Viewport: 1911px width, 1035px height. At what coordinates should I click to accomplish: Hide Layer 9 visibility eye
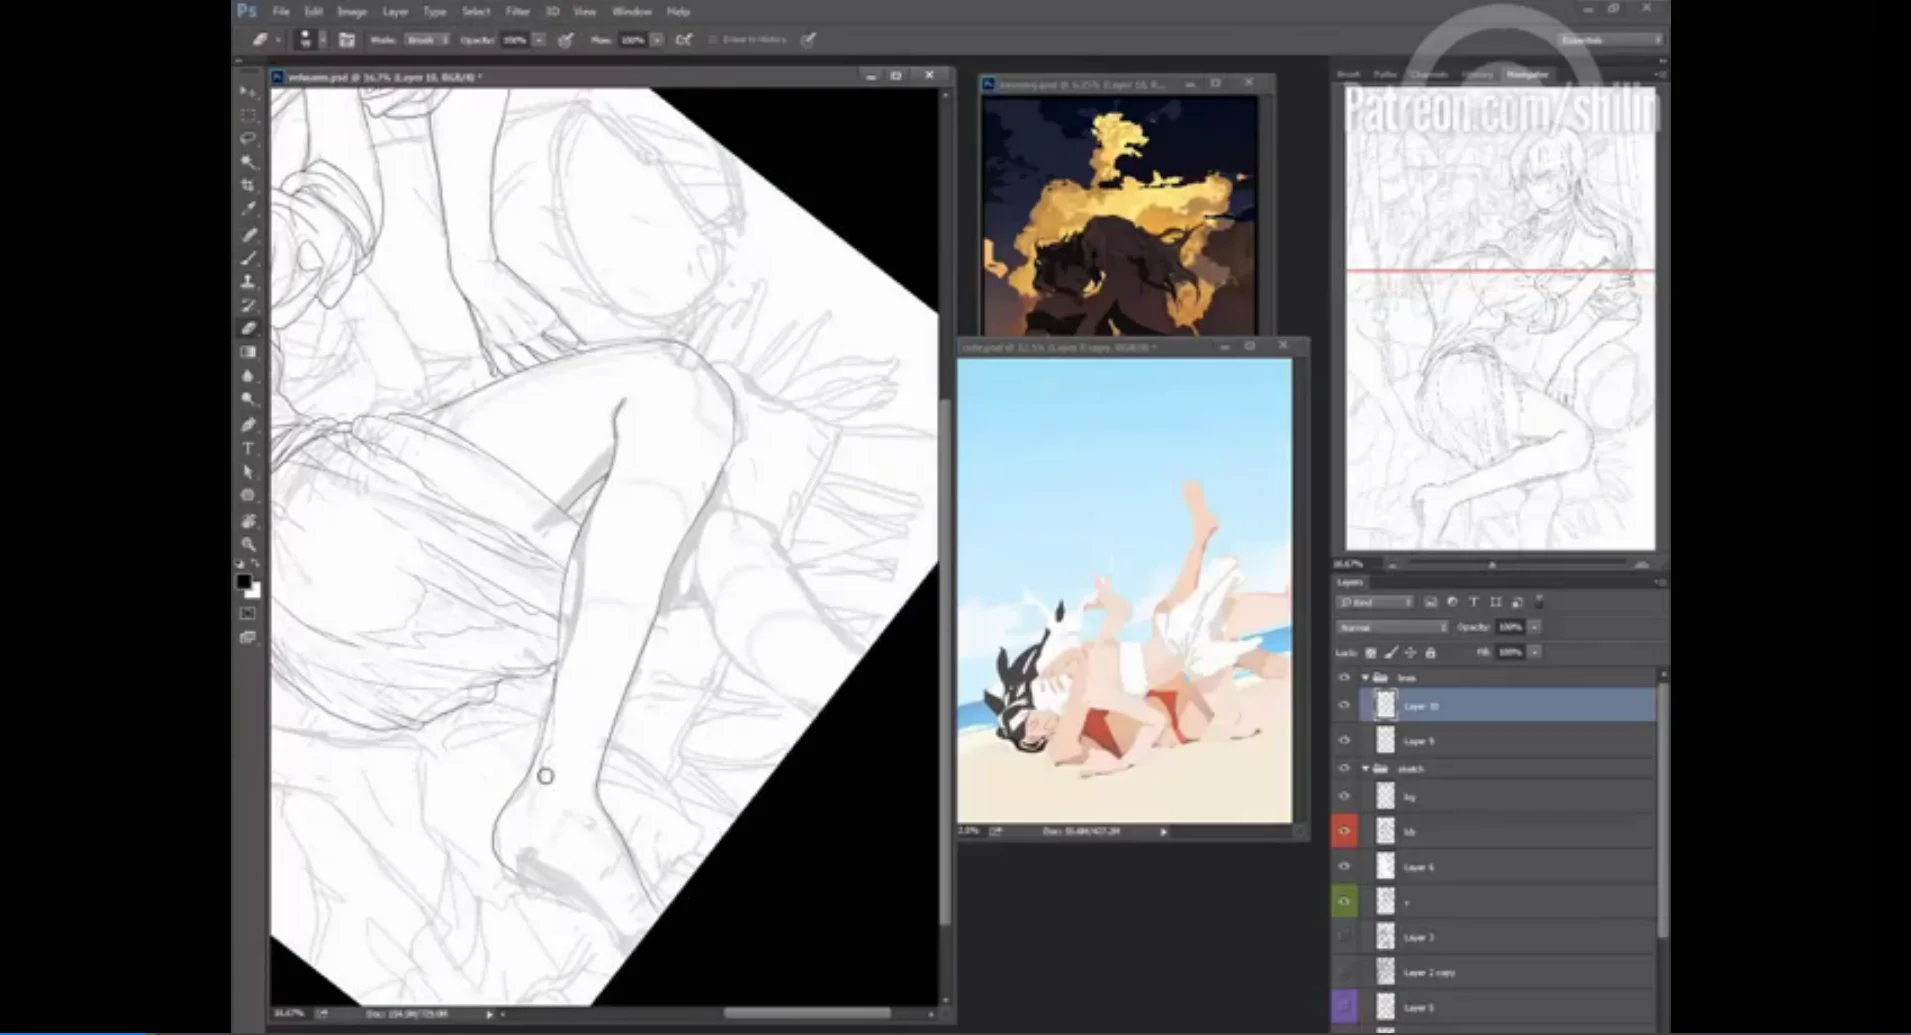click(1344, 741)
